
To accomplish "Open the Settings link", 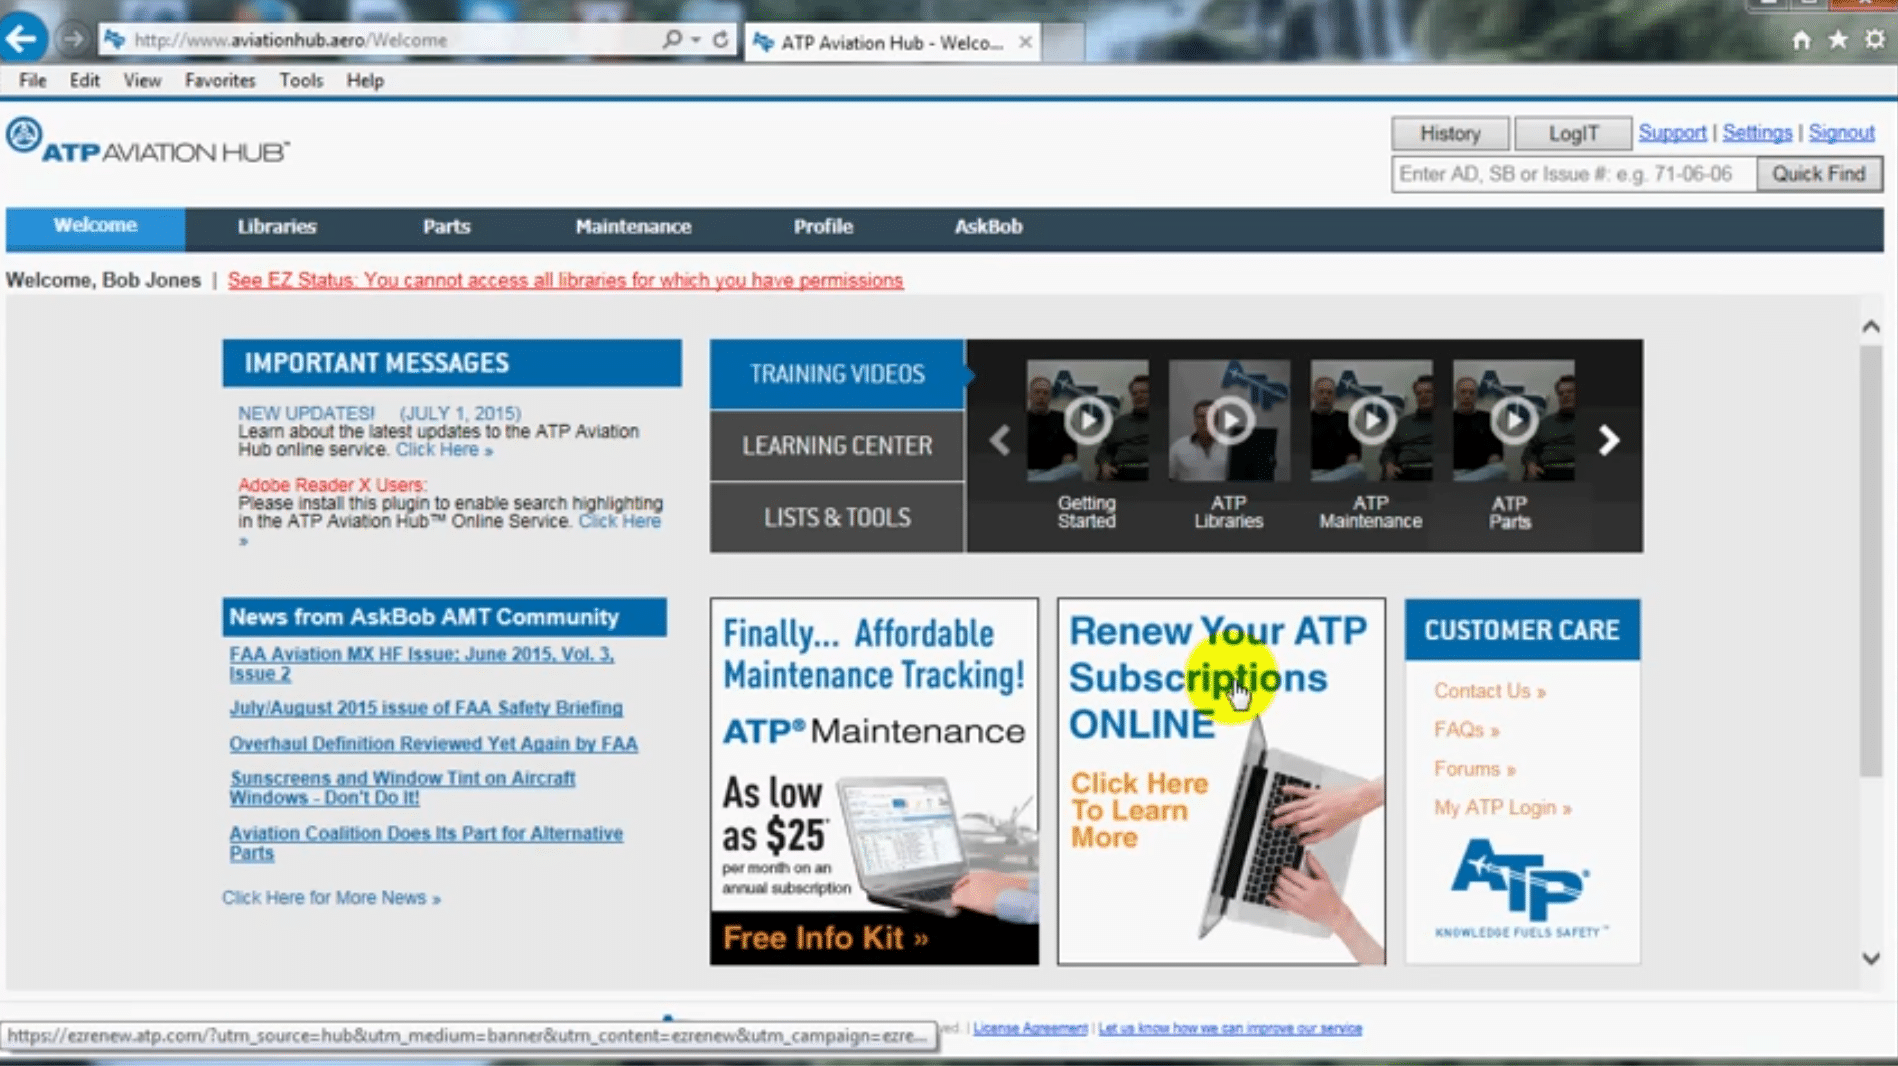I will [1757, 132].
